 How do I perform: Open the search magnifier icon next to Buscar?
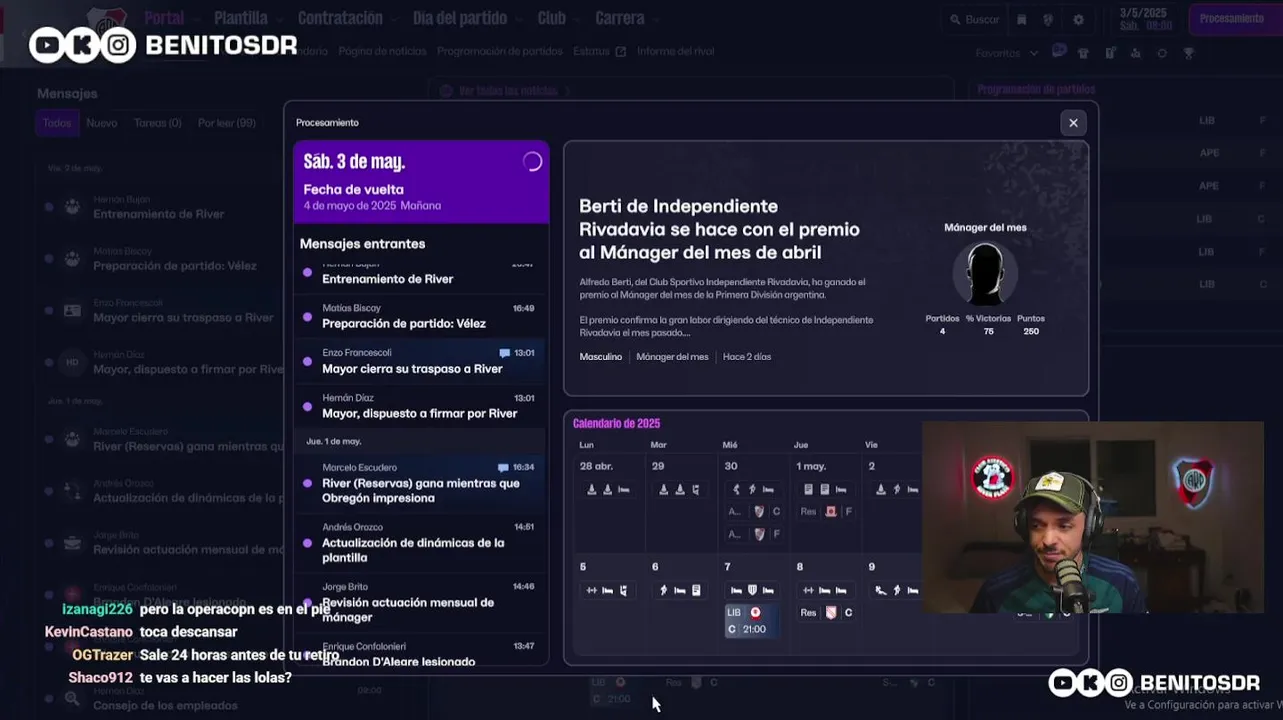click(955, 20)
